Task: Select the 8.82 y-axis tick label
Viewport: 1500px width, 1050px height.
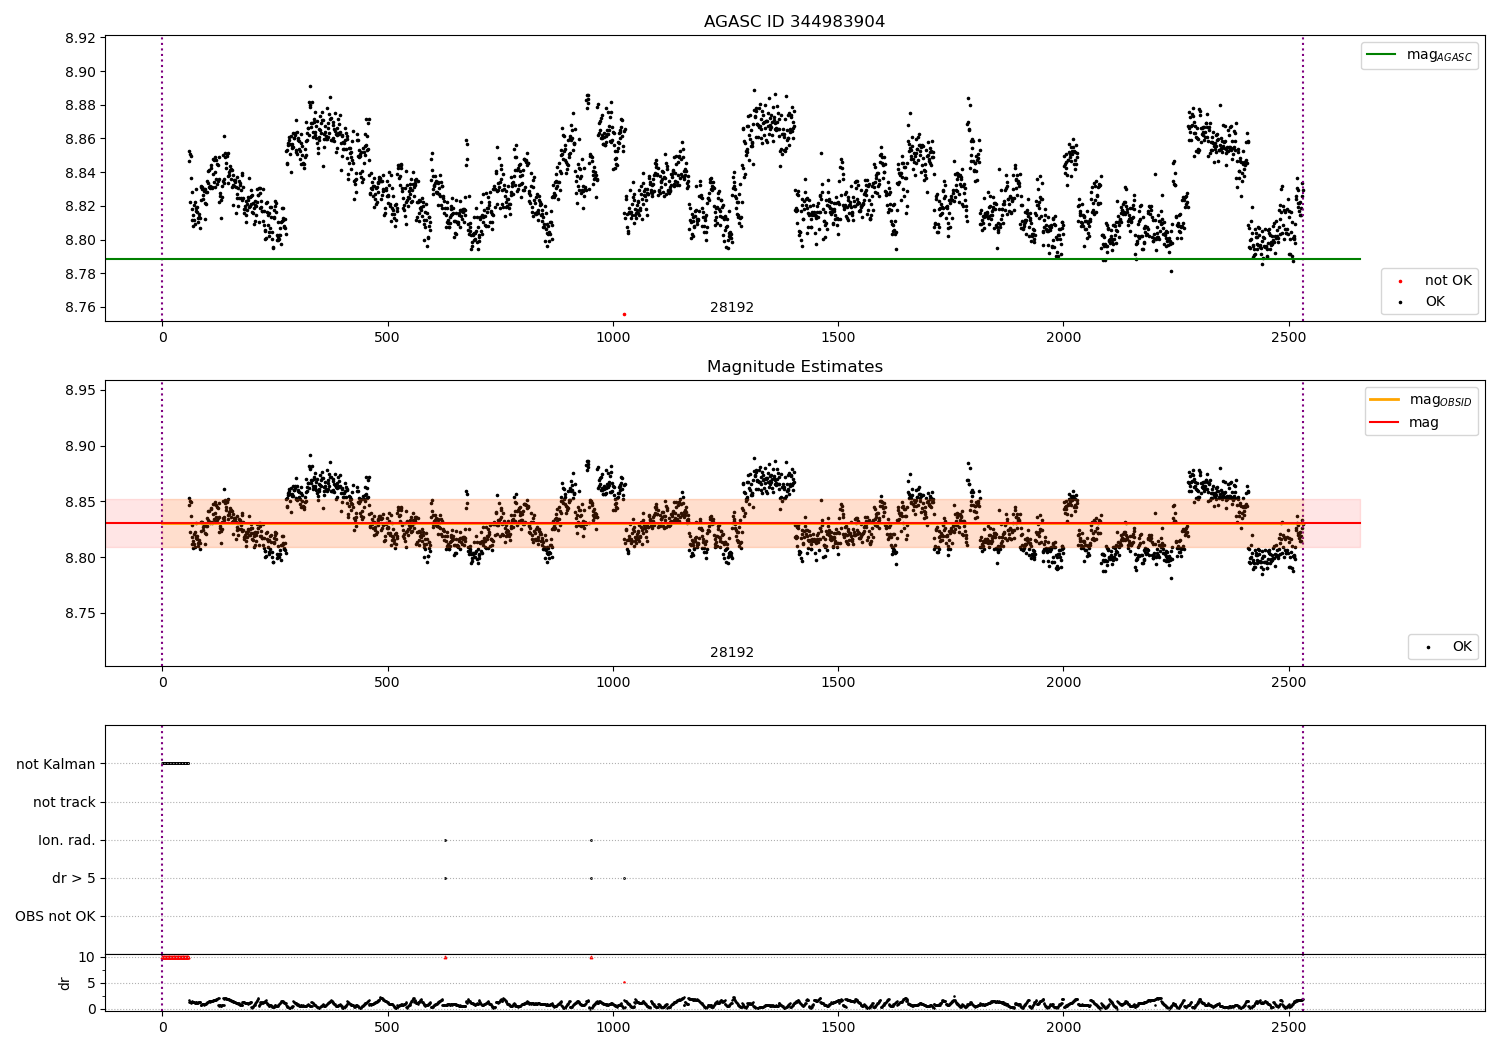Action: [x=79, y=207]
